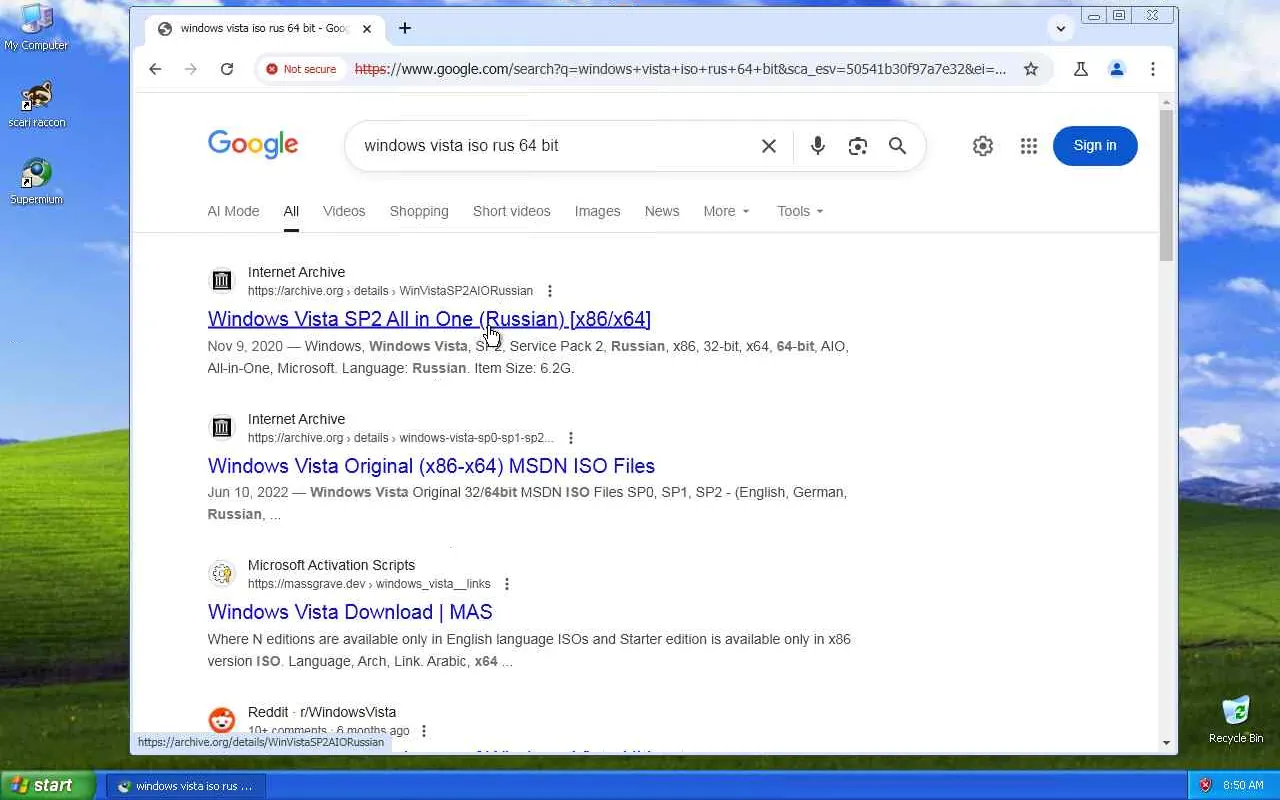Select the All results tab
The width and height of the screenshot is (1280, 800).
coord(291,211)
